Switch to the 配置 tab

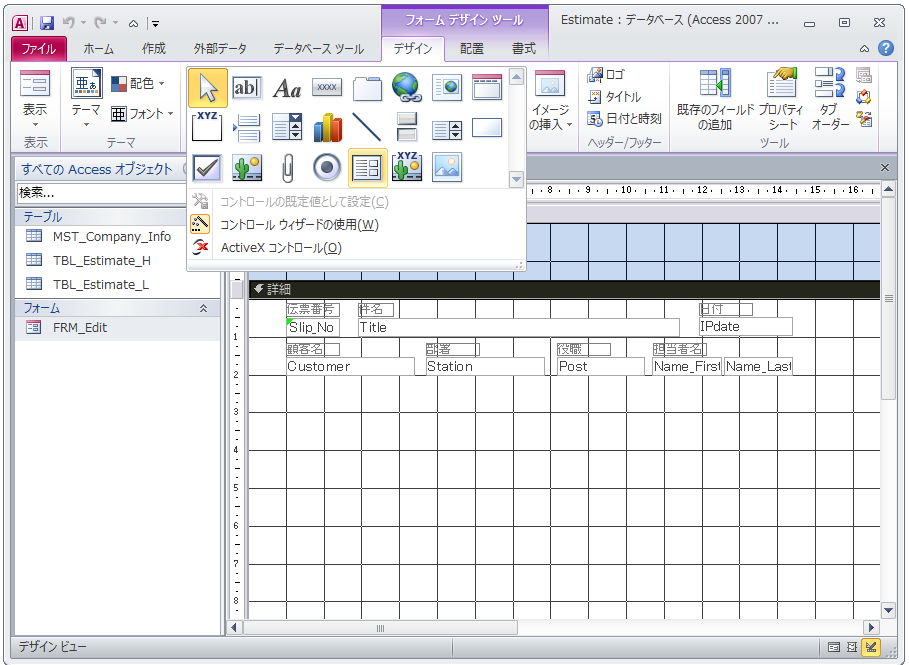tap(471, 49)
